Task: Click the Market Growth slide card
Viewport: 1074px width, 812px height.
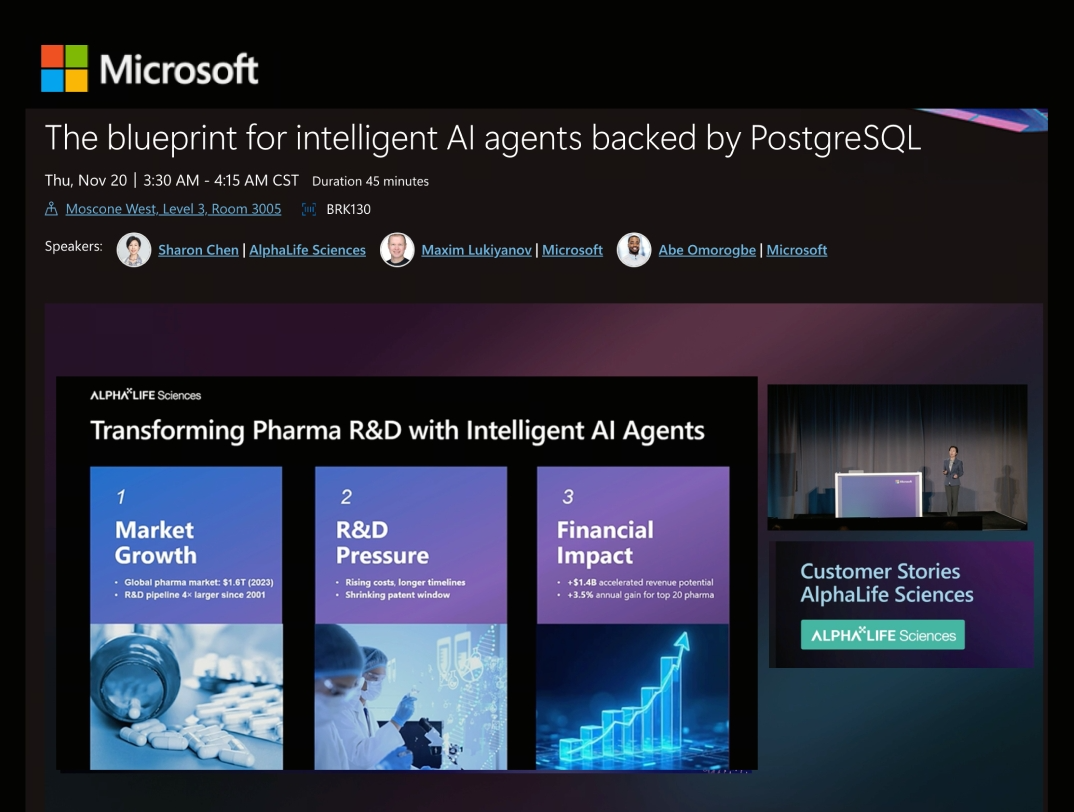Action: [x=186, y=617]
